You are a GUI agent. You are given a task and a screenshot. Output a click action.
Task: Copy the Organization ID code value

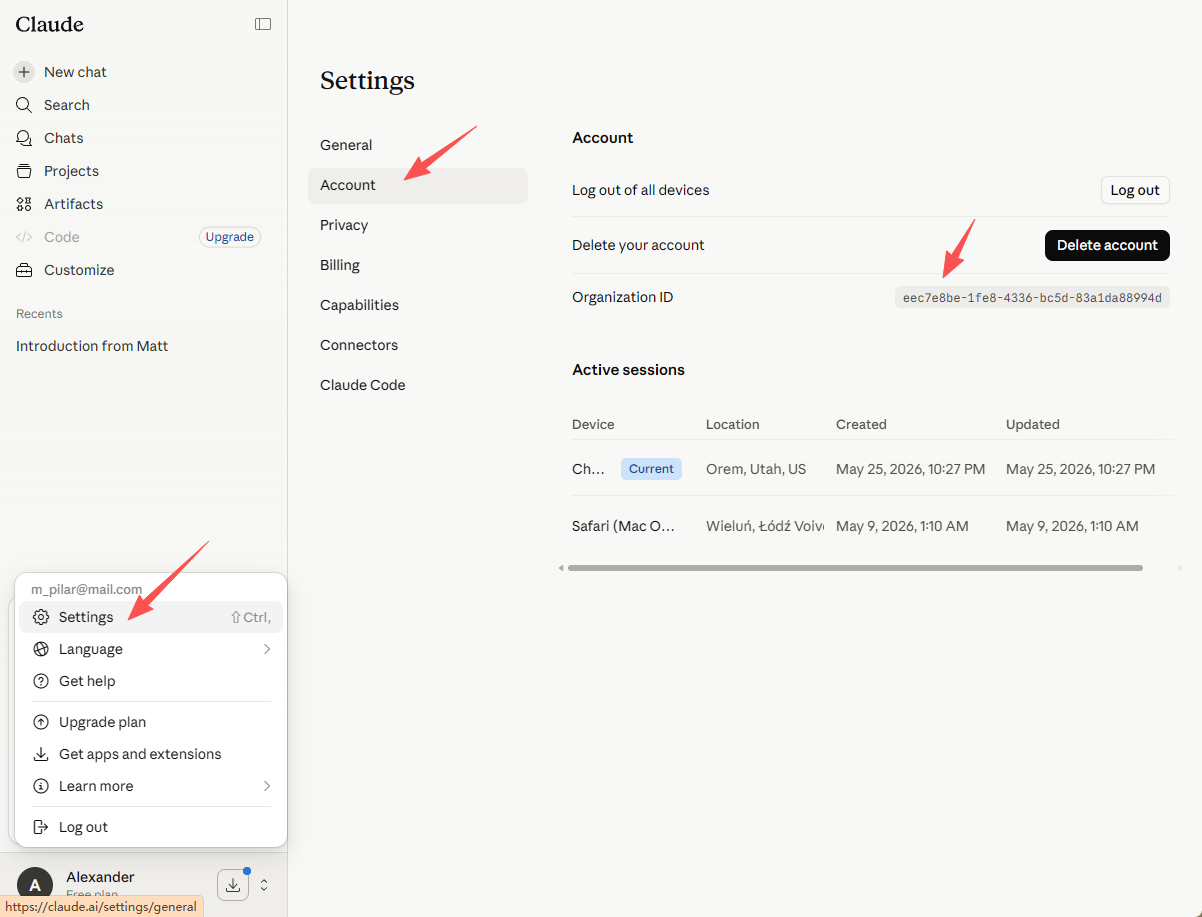pyautogui.click(x=1032, y=297)
